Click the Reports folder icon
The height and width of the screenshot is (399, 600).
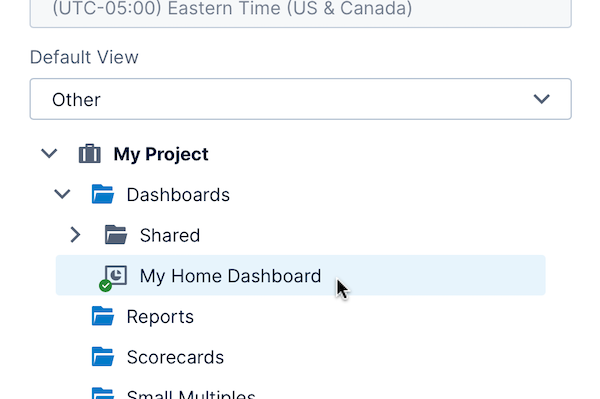tap(103, 316)
